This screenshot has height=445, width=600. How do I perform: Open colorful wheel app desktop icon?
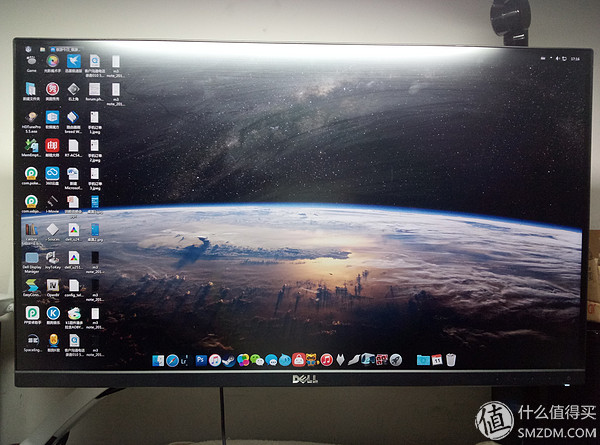[52, 64]
